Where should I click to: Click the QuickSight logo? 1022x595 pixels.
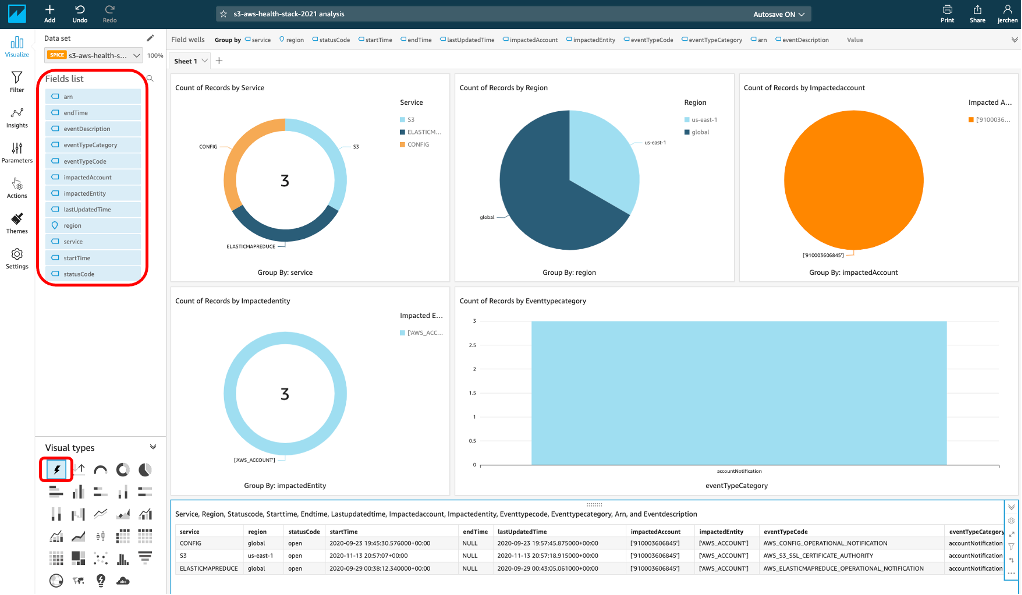click(x=16, y=14)
